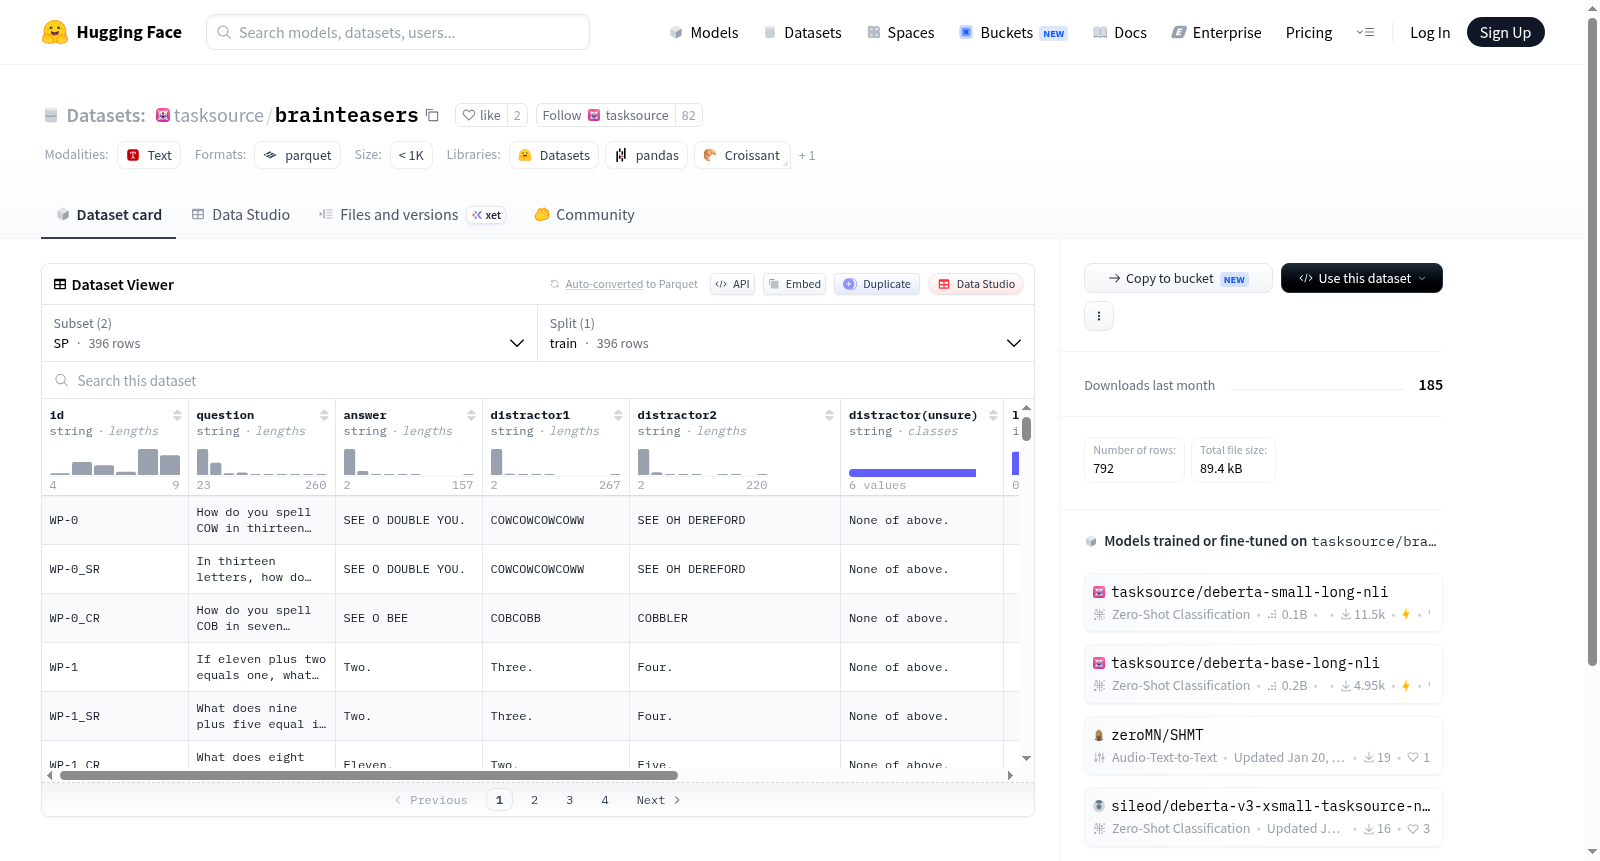Click the Duplicate button

[x=876, y=284]
